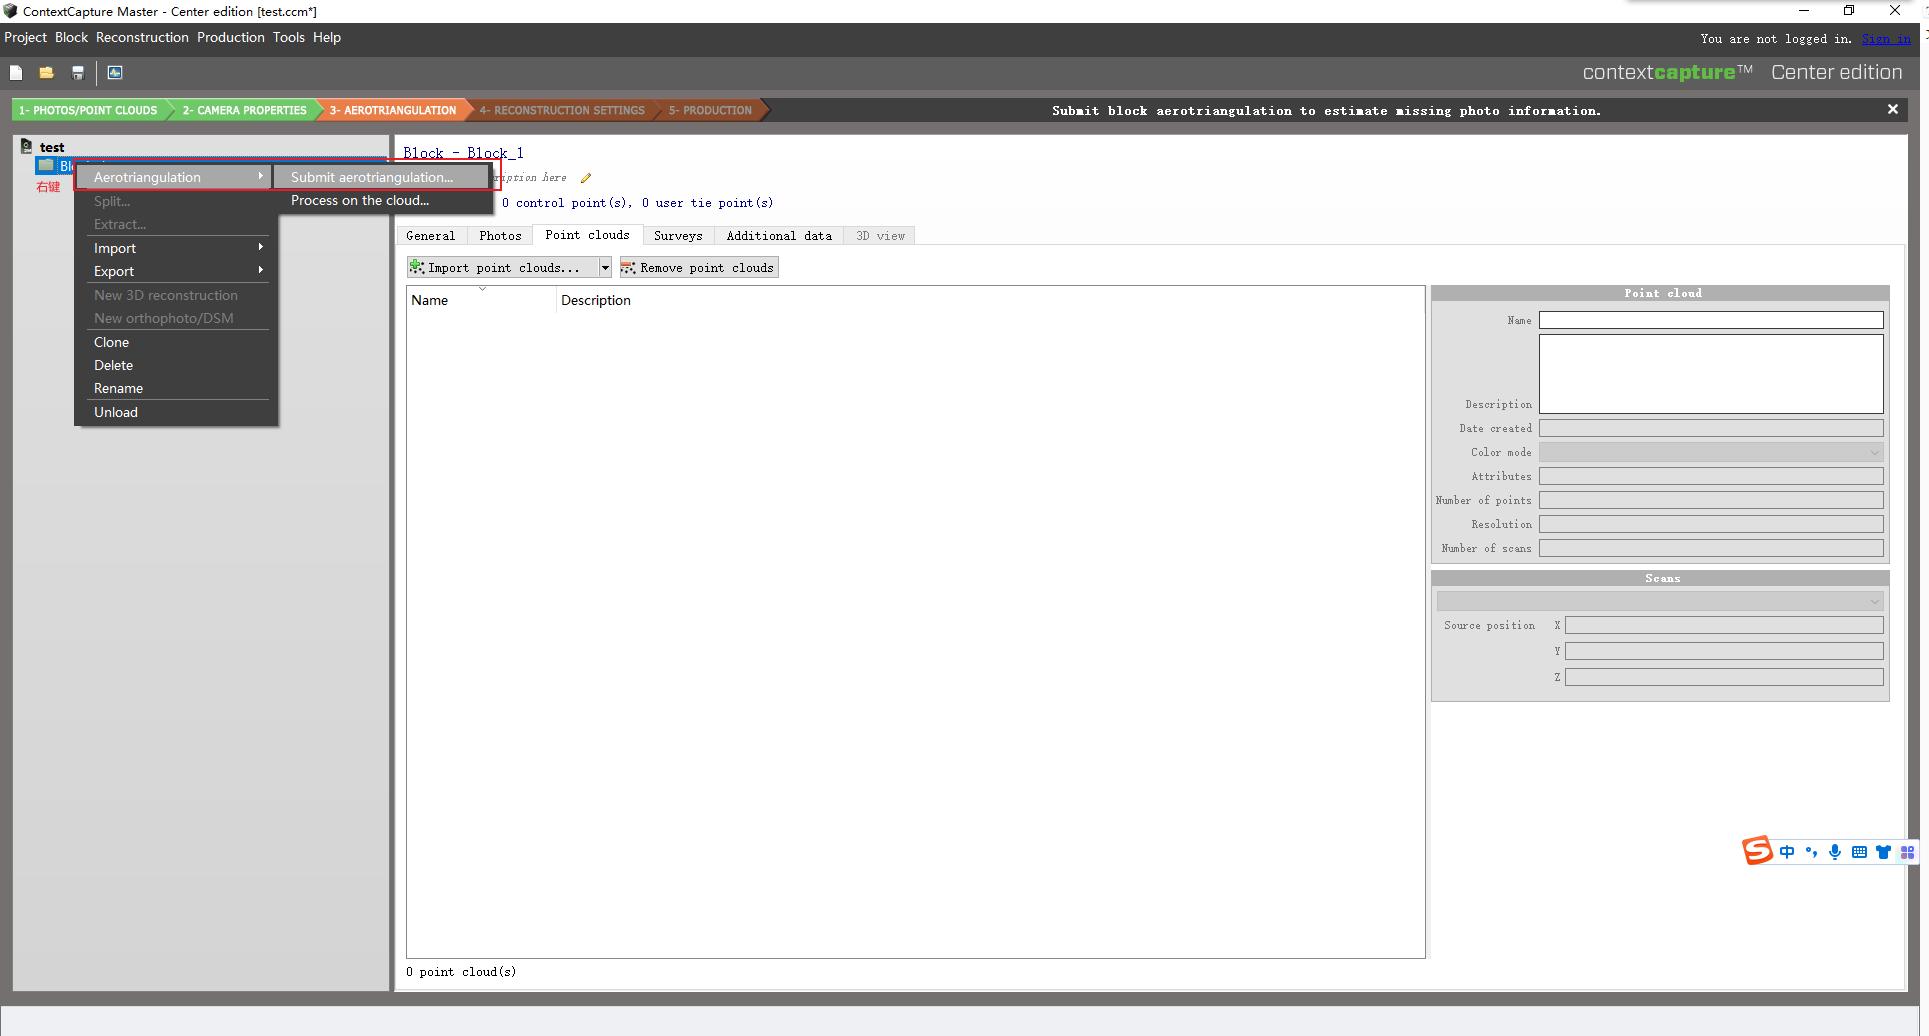The width and height of the screenshot is (1929, 1036).
Task: Click the Open project folder icon
Action: 46,72
